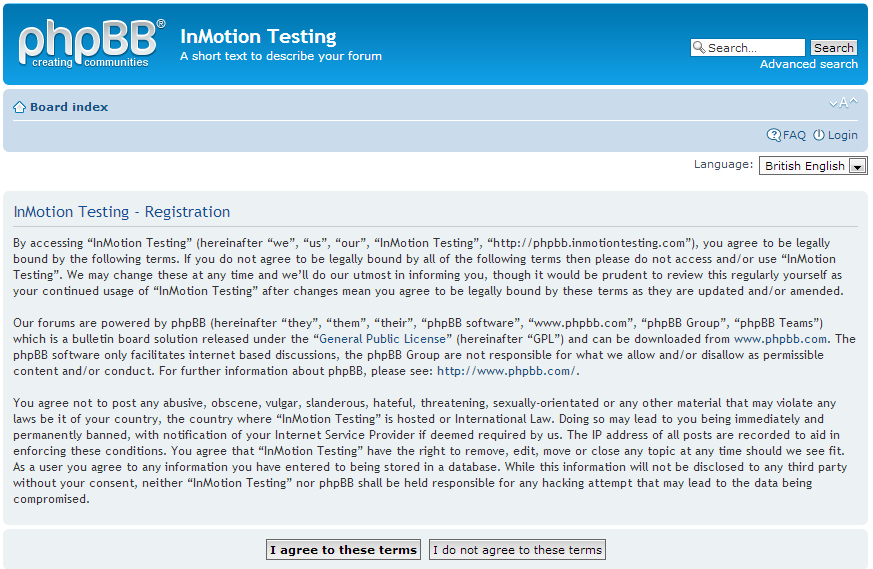This screenshot has height=569, width=873.
Task: Click the home icon beside Board index
Action: coord(19,107)
